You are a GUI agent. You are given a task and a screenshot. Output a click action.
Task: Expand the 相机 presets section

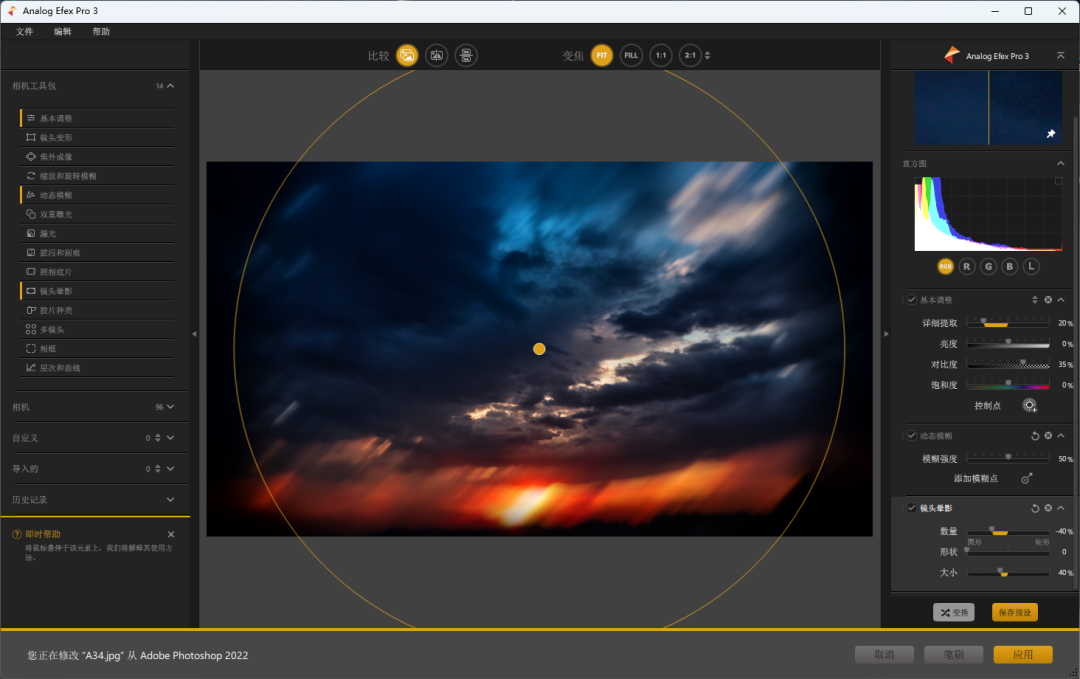tap(170, 407)
